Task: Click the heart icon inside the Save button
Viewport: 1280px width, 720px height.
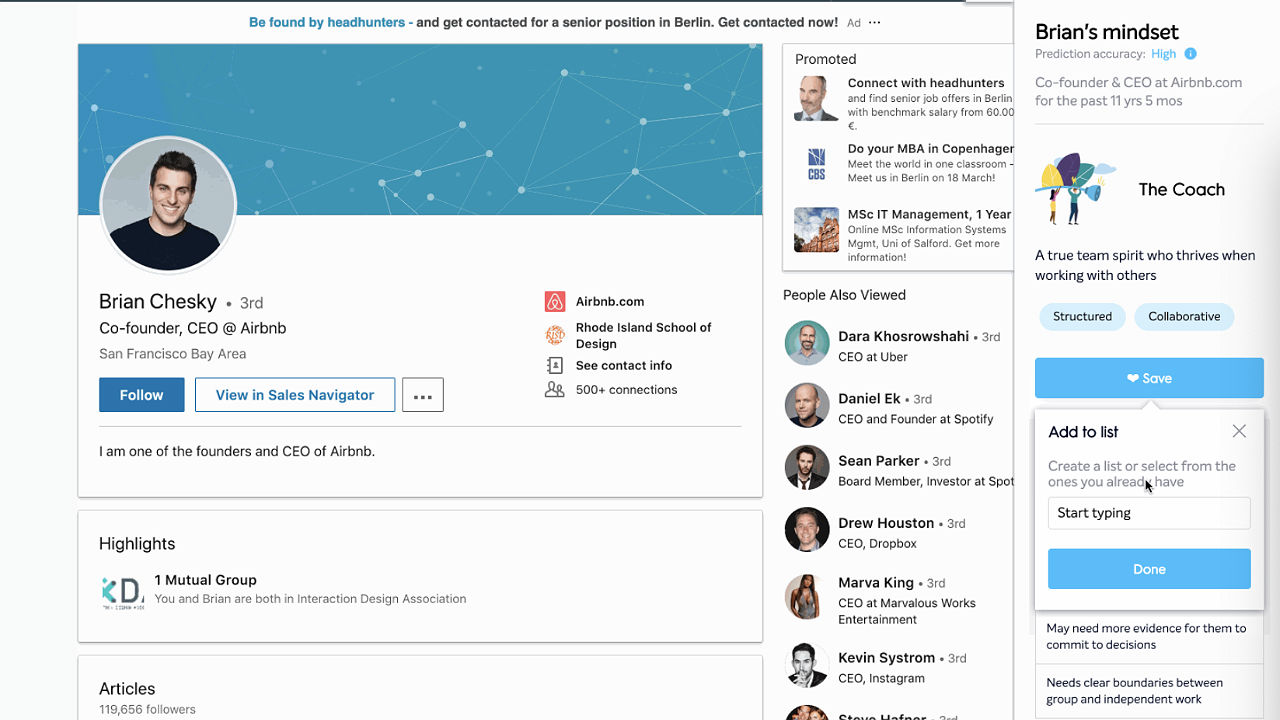Action: coord(1134,378)
